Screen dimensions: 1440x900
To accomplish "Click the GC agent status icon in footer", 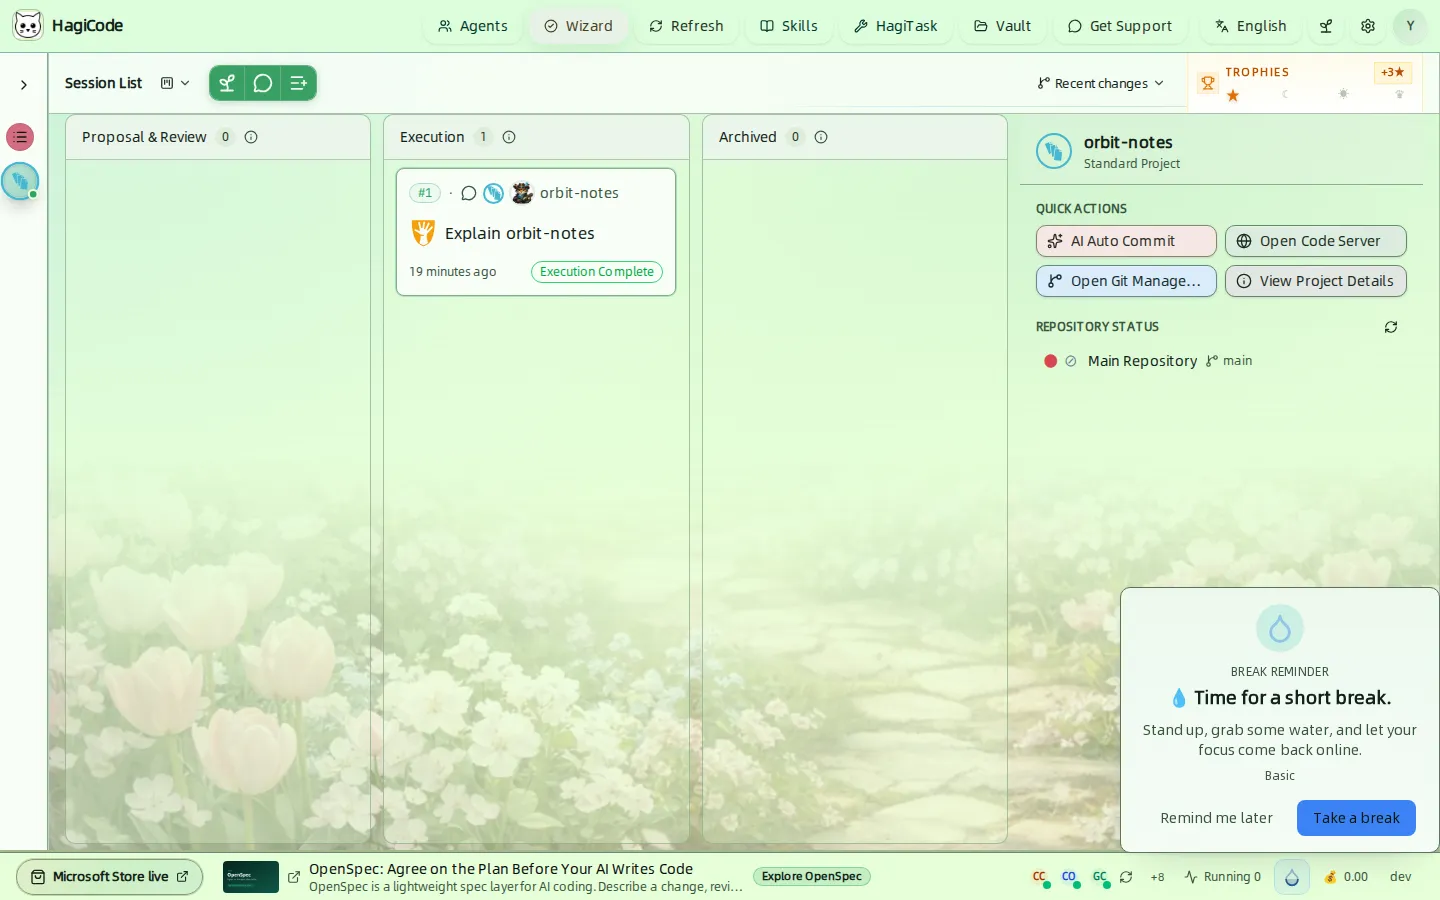I will pyautogui.click(x=1100, y=877).
